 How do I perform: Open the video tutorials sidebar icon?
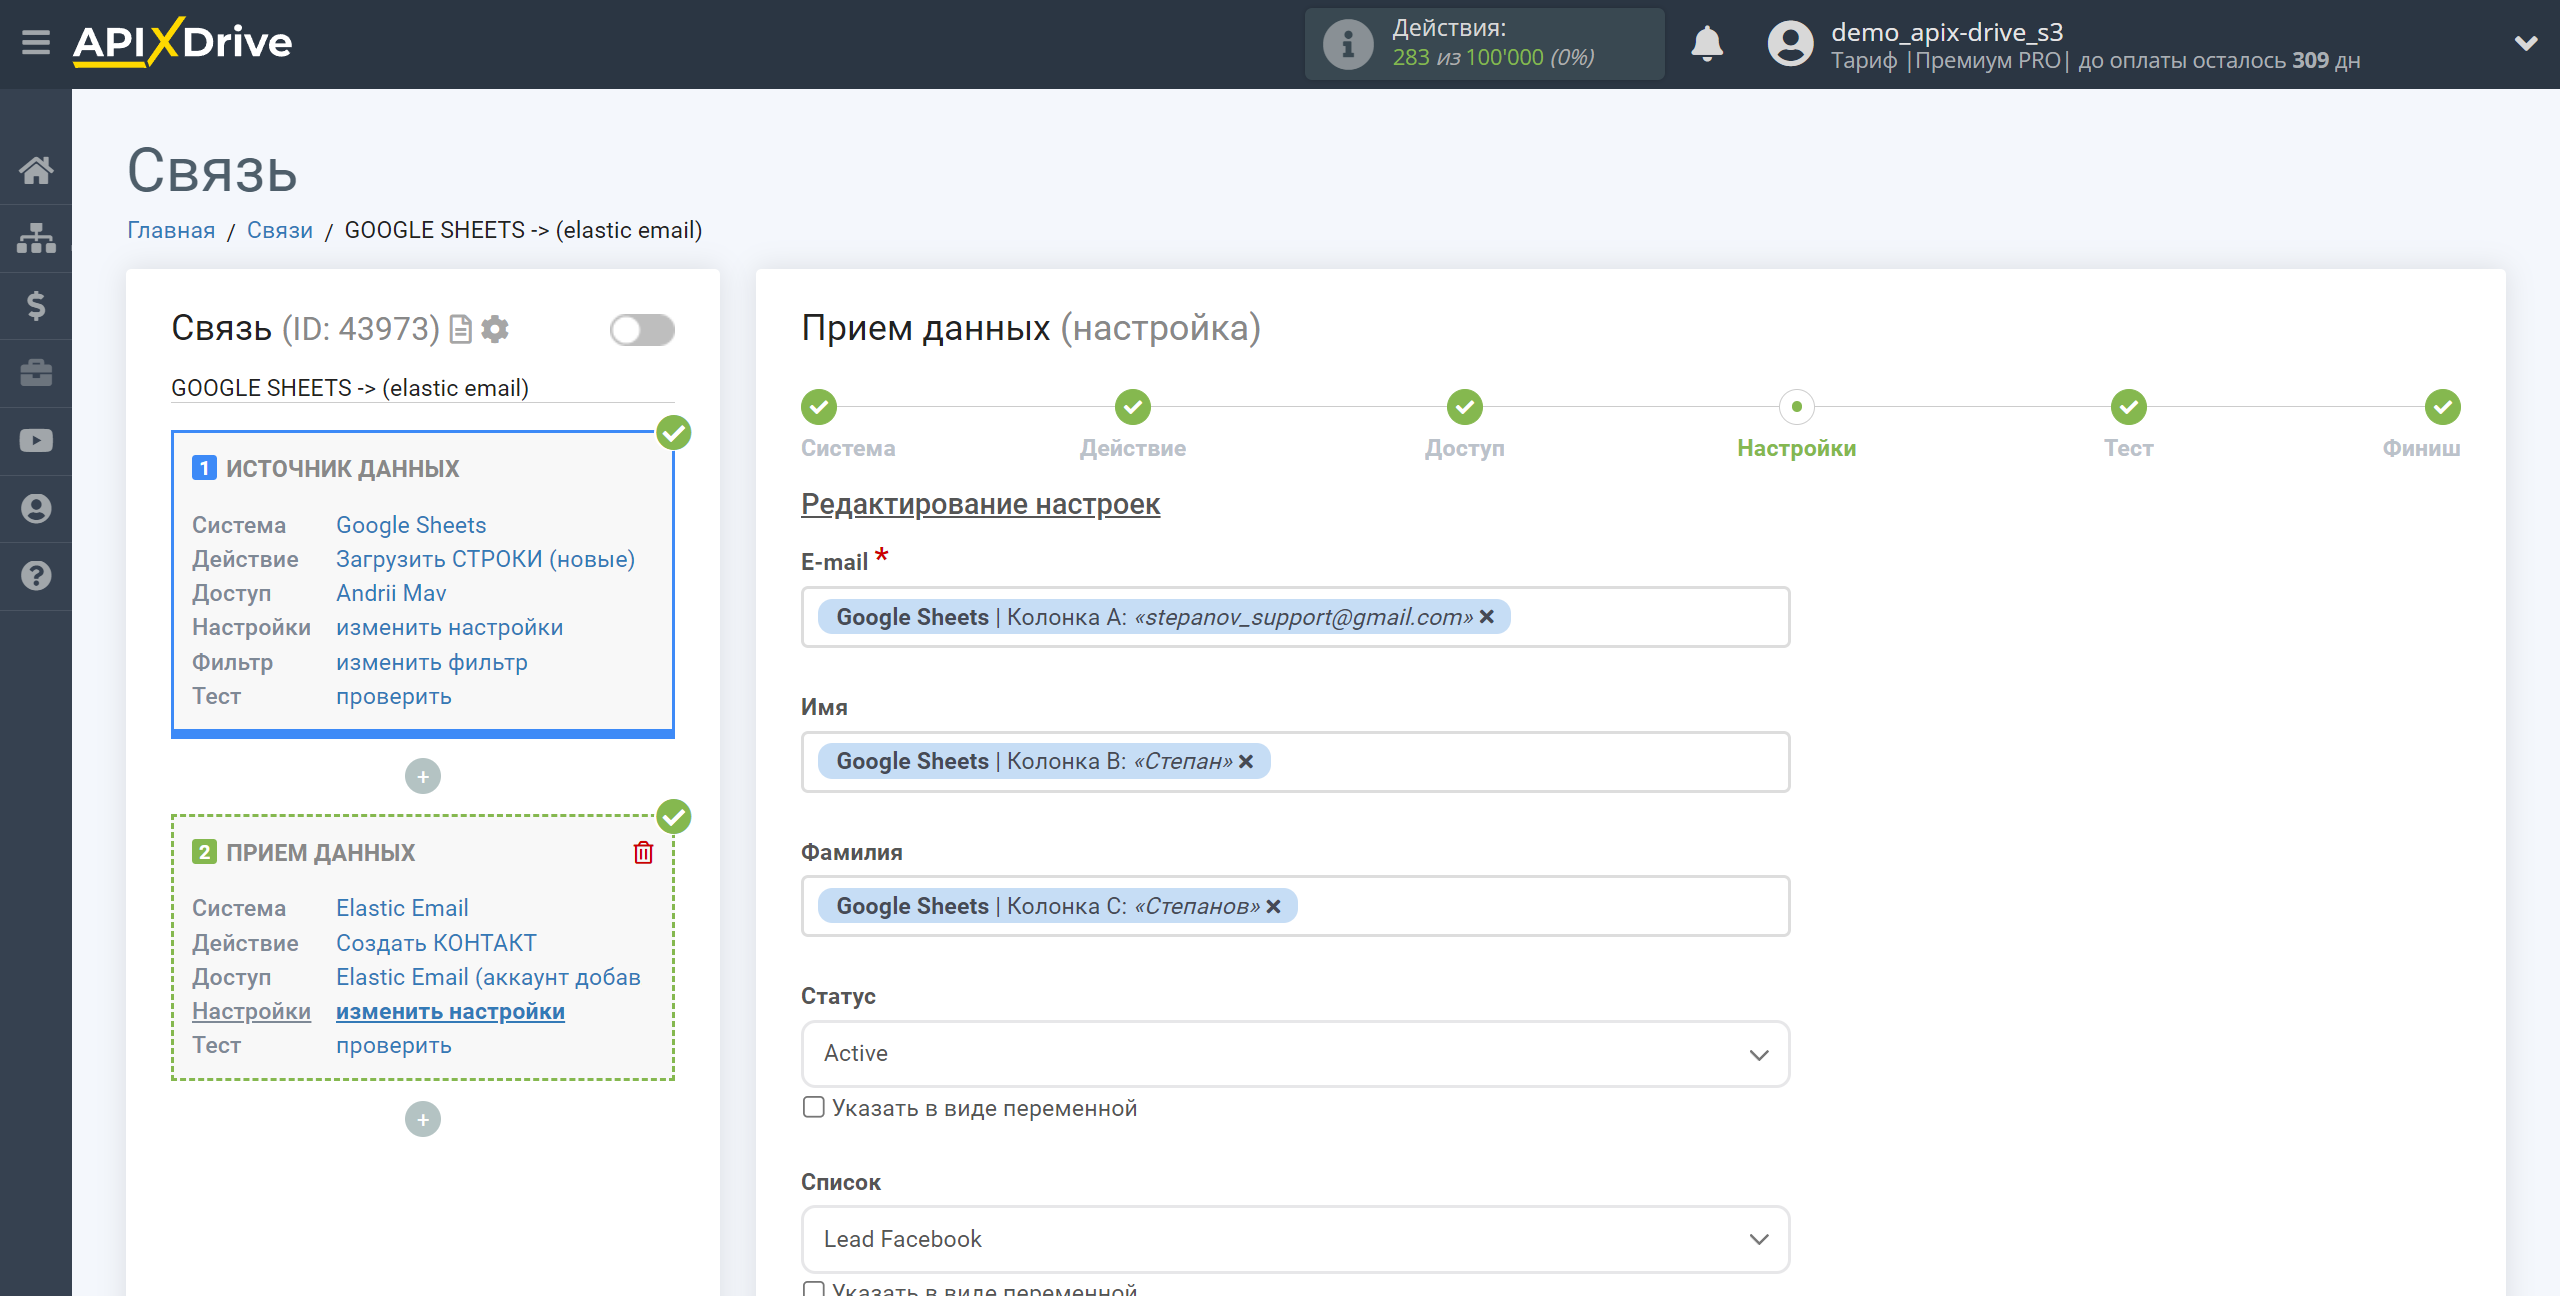(36, 441)
